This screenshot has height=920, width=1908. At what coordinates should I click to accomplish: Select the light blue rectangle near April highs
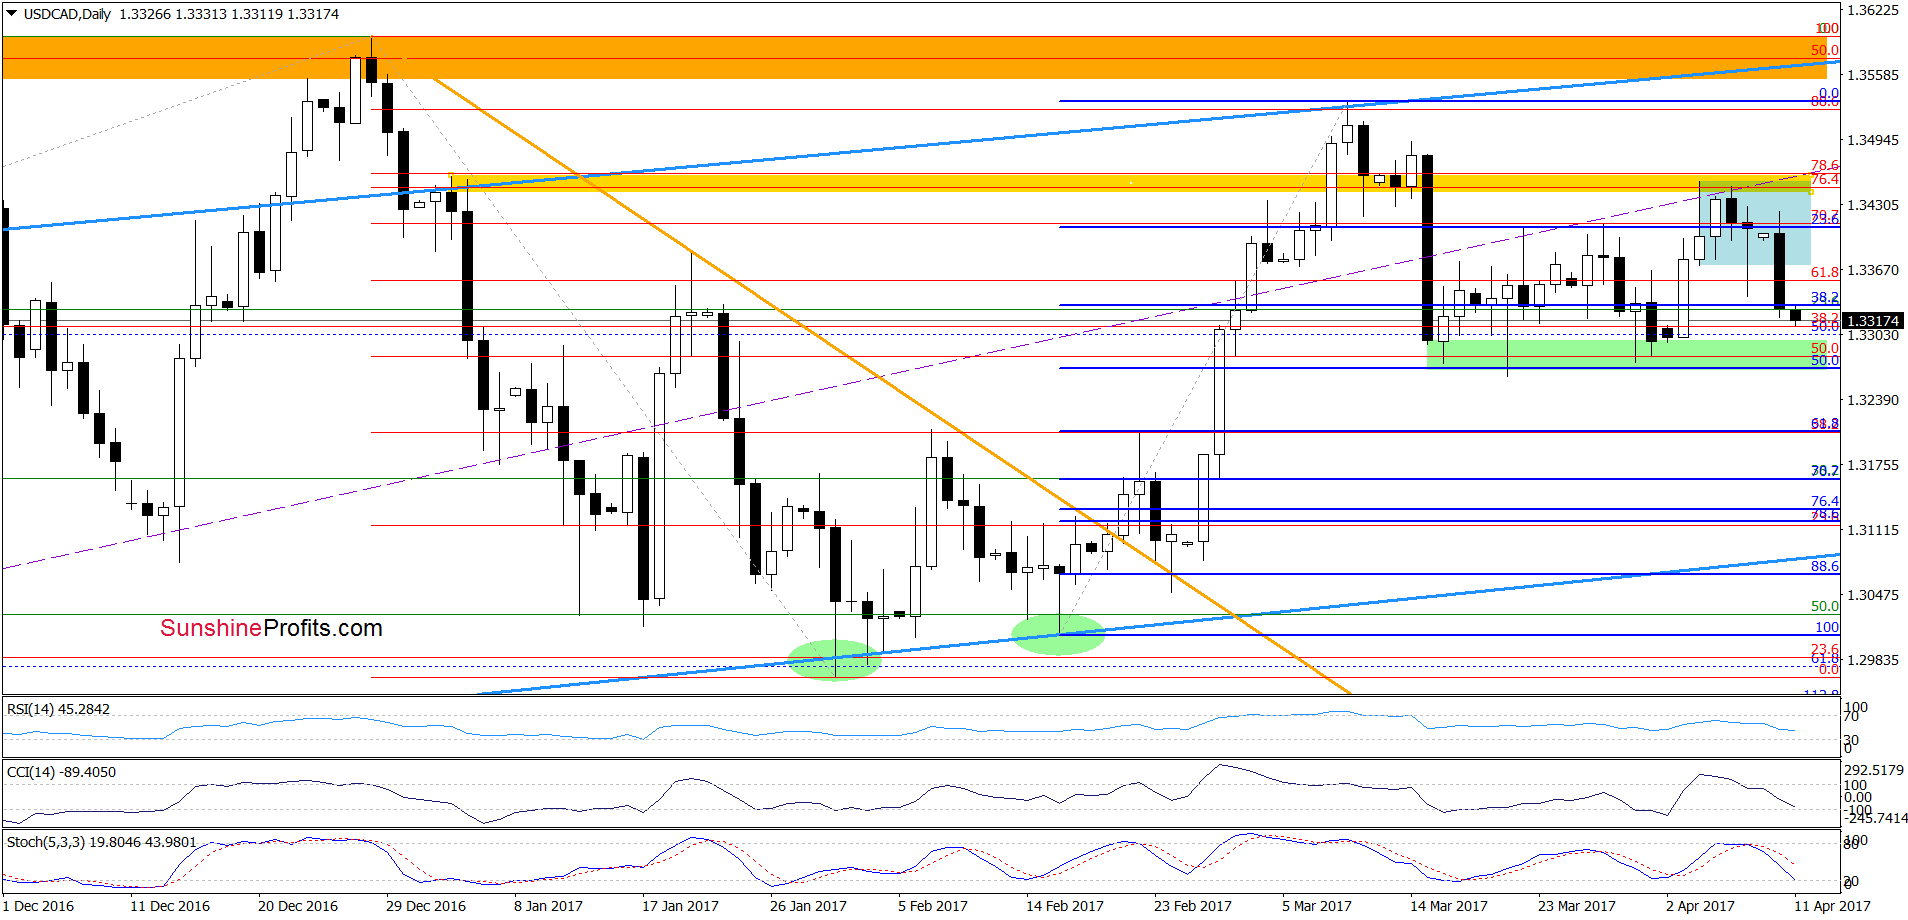[1754, 223]
